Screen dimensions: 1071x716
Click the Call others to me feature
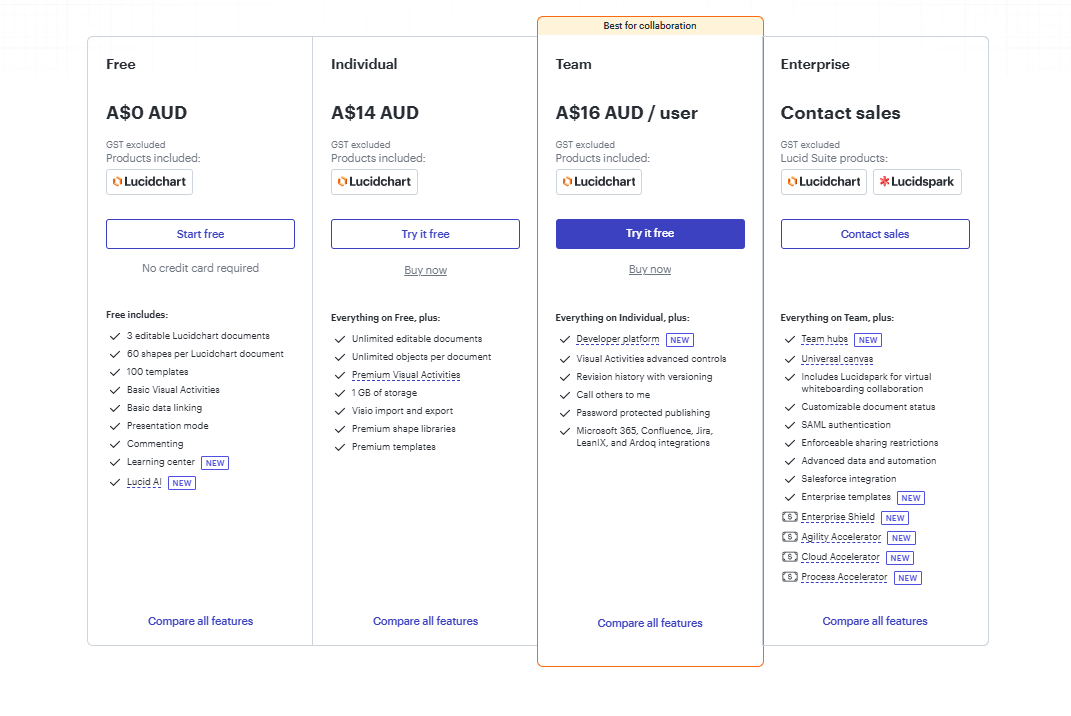613,395
